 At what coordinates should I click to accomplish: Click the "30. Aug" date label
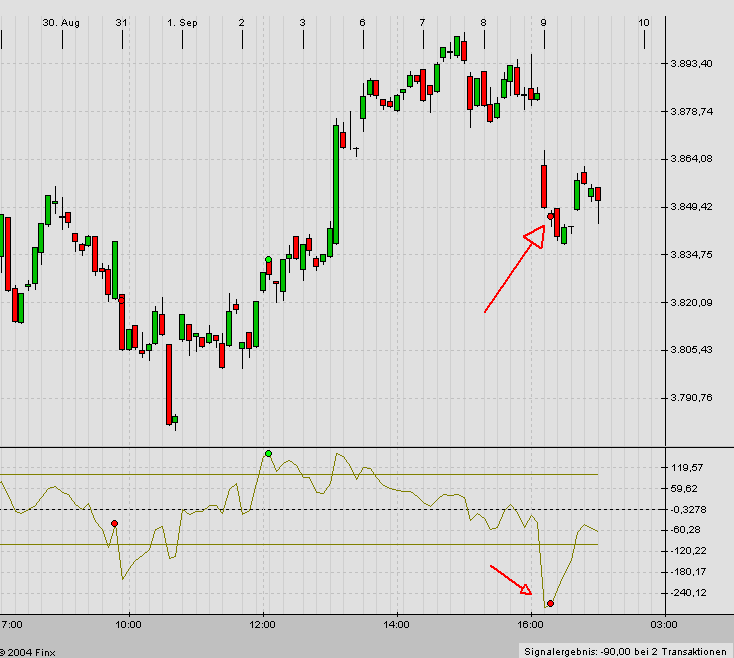(x=61, y=21)
